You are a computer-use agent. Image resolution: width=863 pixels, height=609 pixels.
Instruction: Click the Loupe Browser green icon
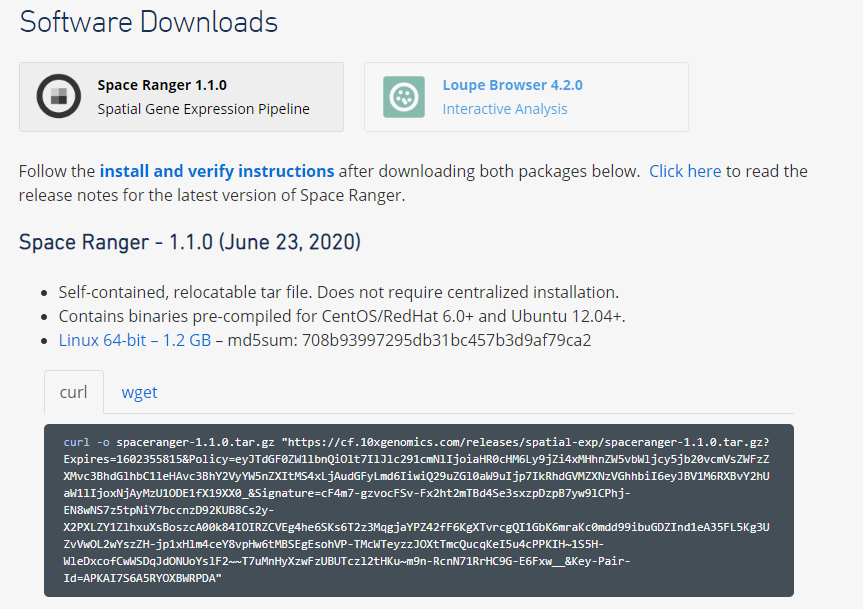(x=404, y=97)
